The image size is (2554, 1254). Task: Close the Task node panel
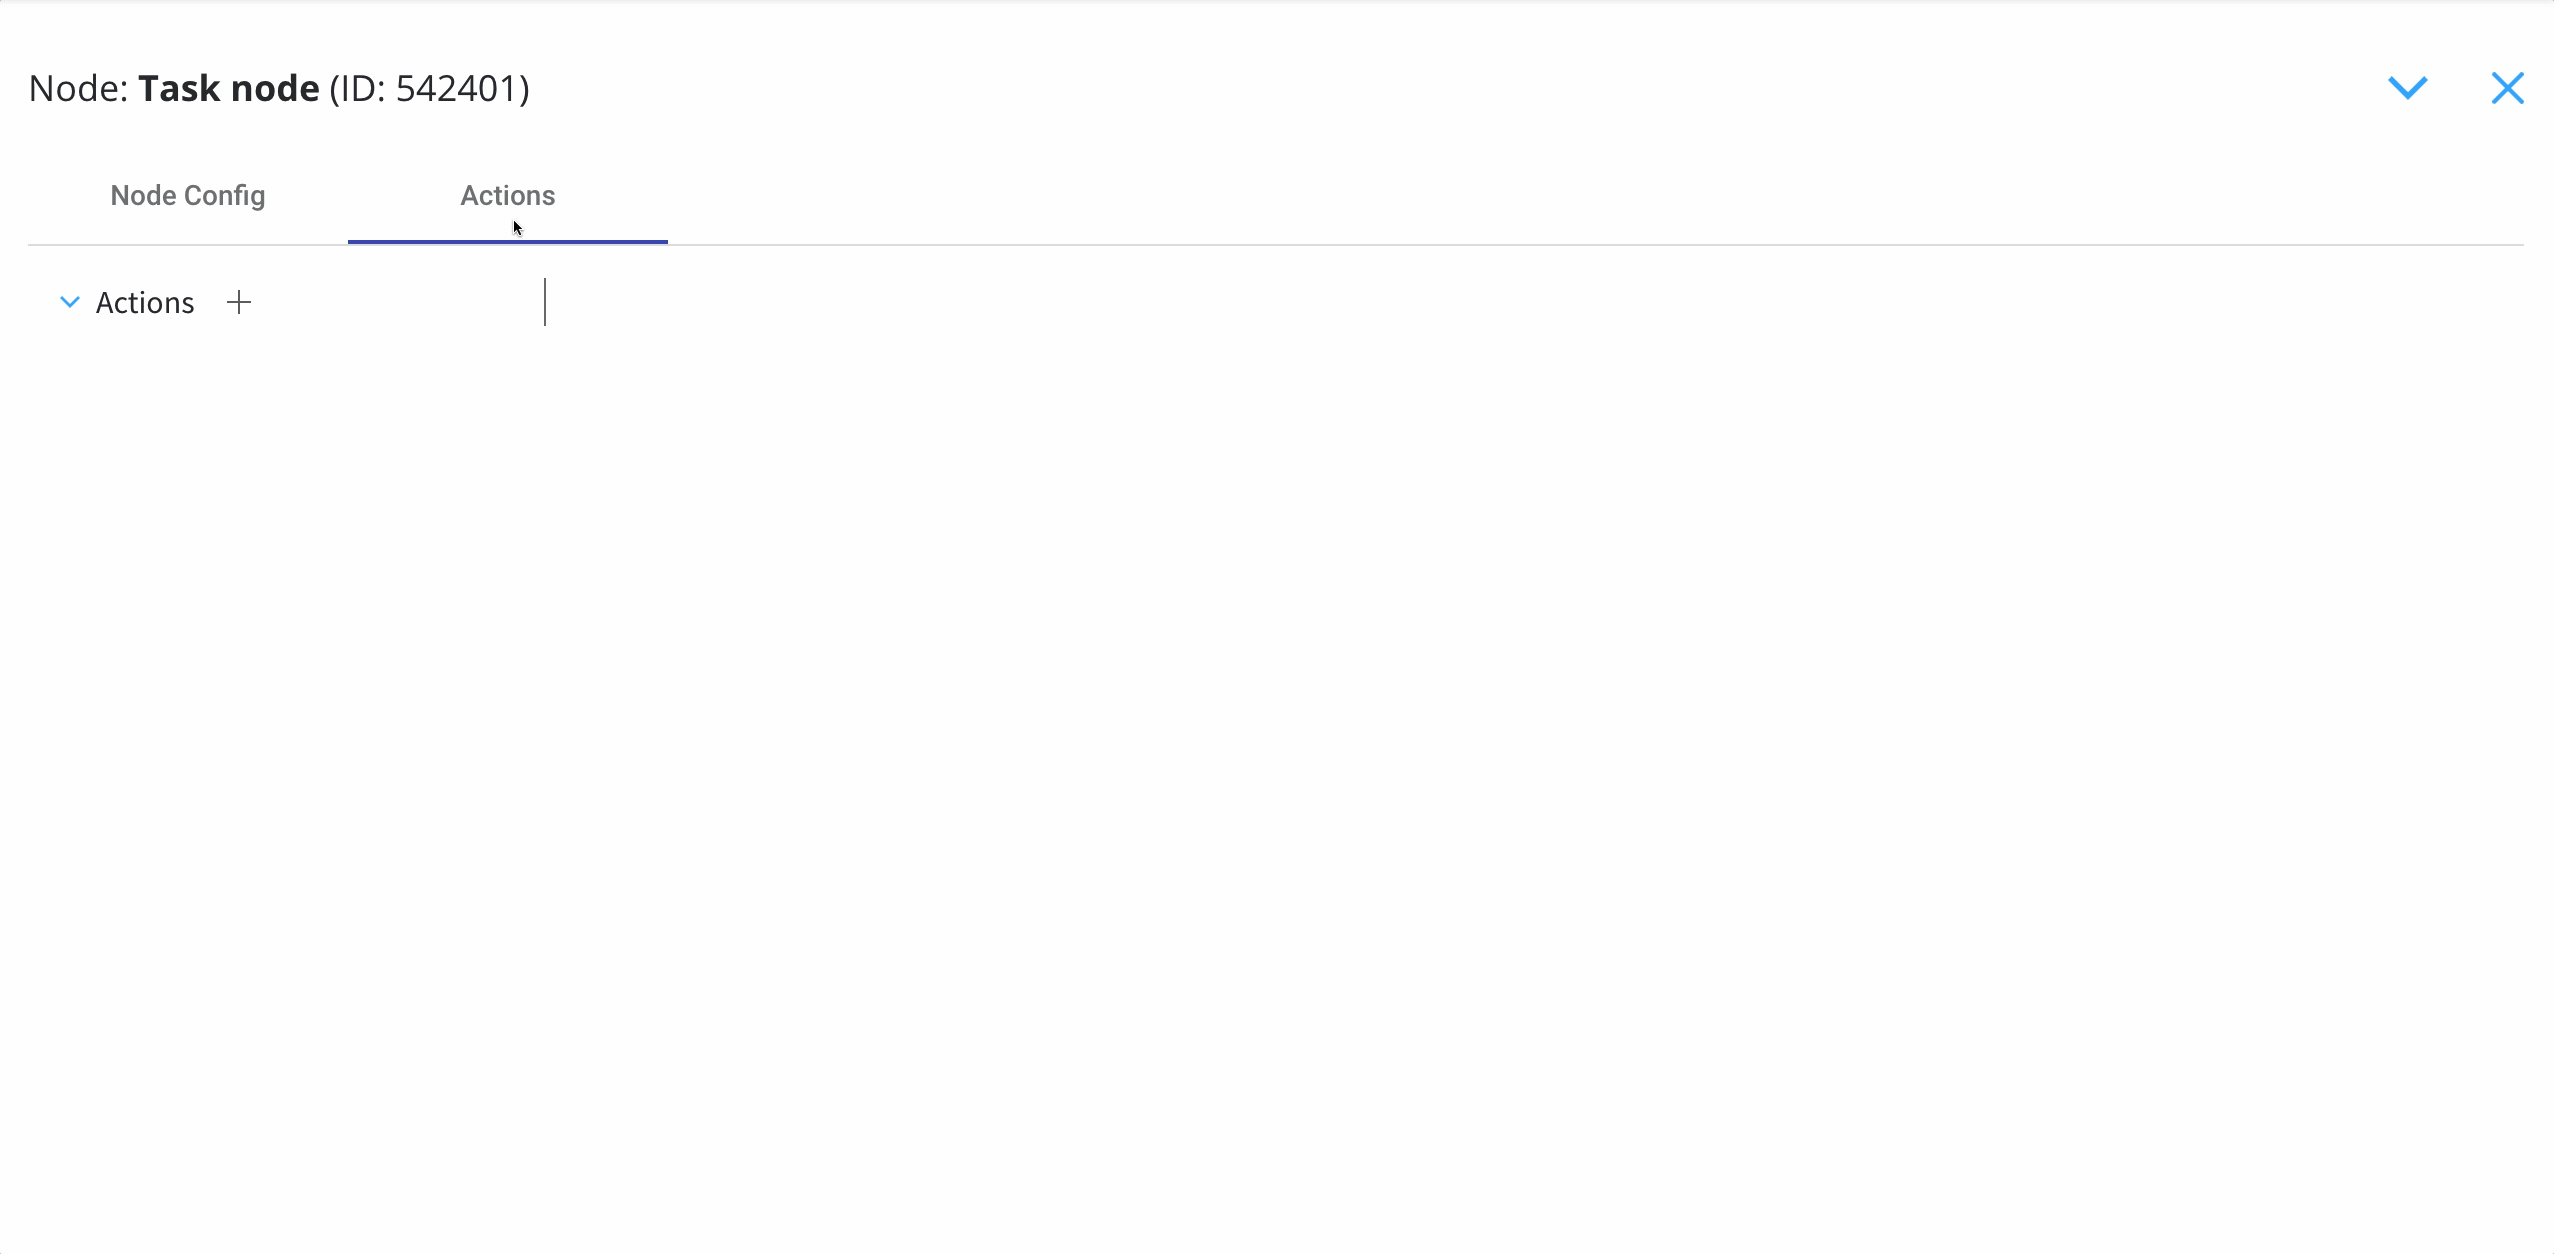[2507, 88]
